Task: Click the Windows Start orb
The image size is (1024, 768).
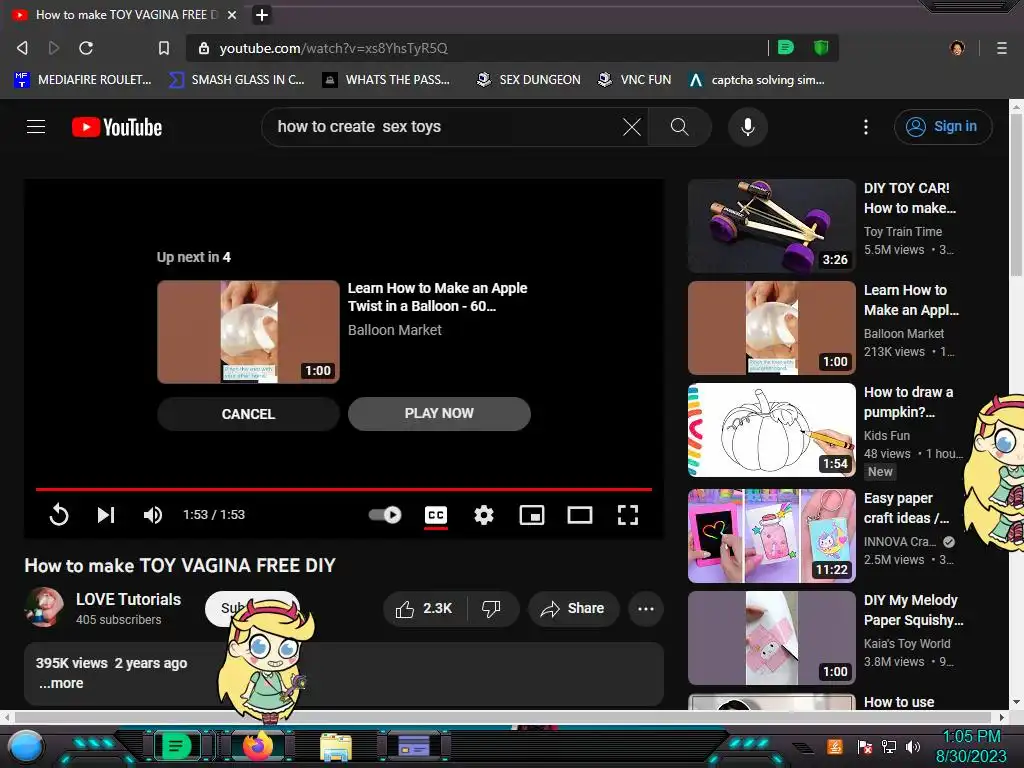Action: [26, 746]
